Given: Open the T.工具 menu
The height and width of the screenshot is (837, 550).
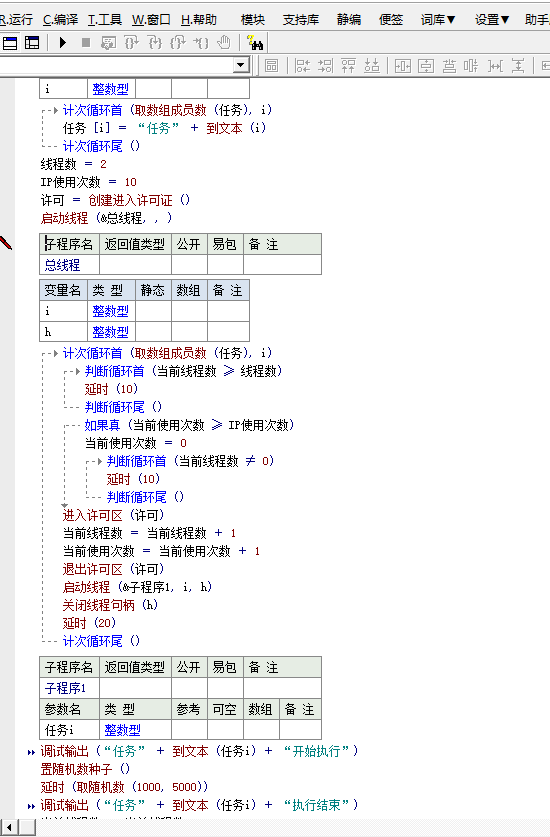Looking at the screenshot, I should 105,20.
